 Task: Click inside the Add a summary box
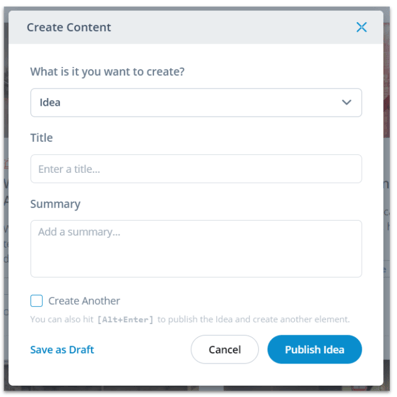(x=196, y=249)
